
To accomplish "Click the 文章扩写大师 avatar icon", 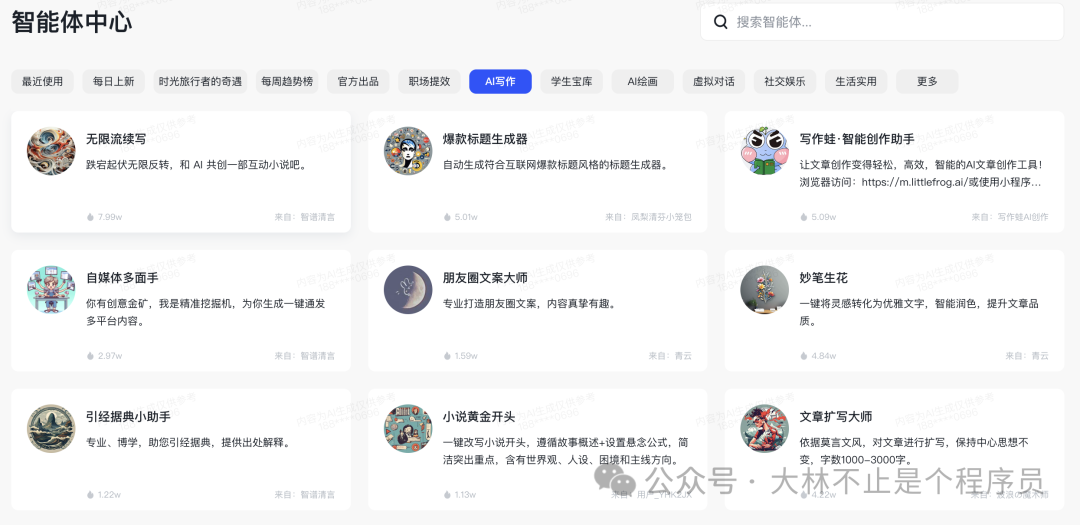I will point(765,429).
